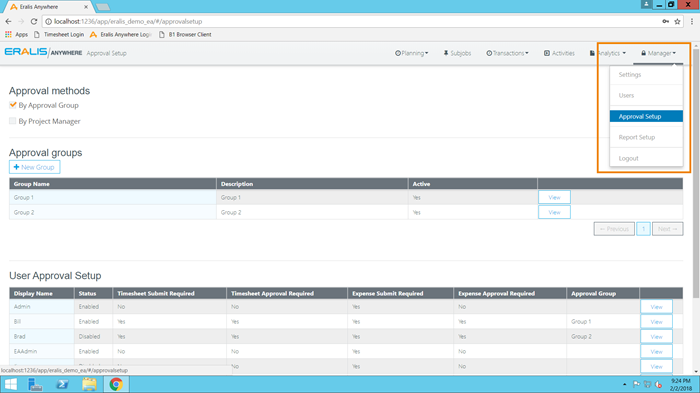
Task: Expand the Analytics dropdown menu
Action: pyautogui.click(x=608, y=53)
